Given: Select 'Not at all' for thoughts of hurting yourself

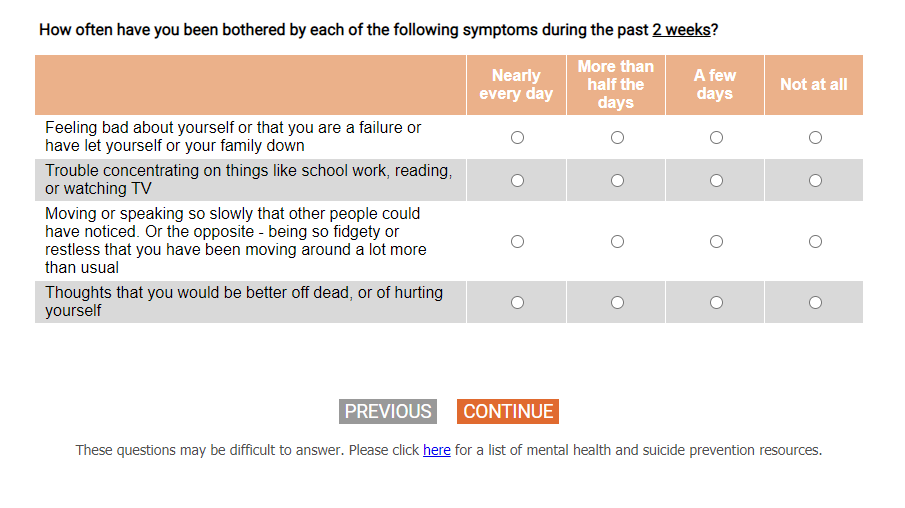Looking at the screenshot, I should 815,303.
